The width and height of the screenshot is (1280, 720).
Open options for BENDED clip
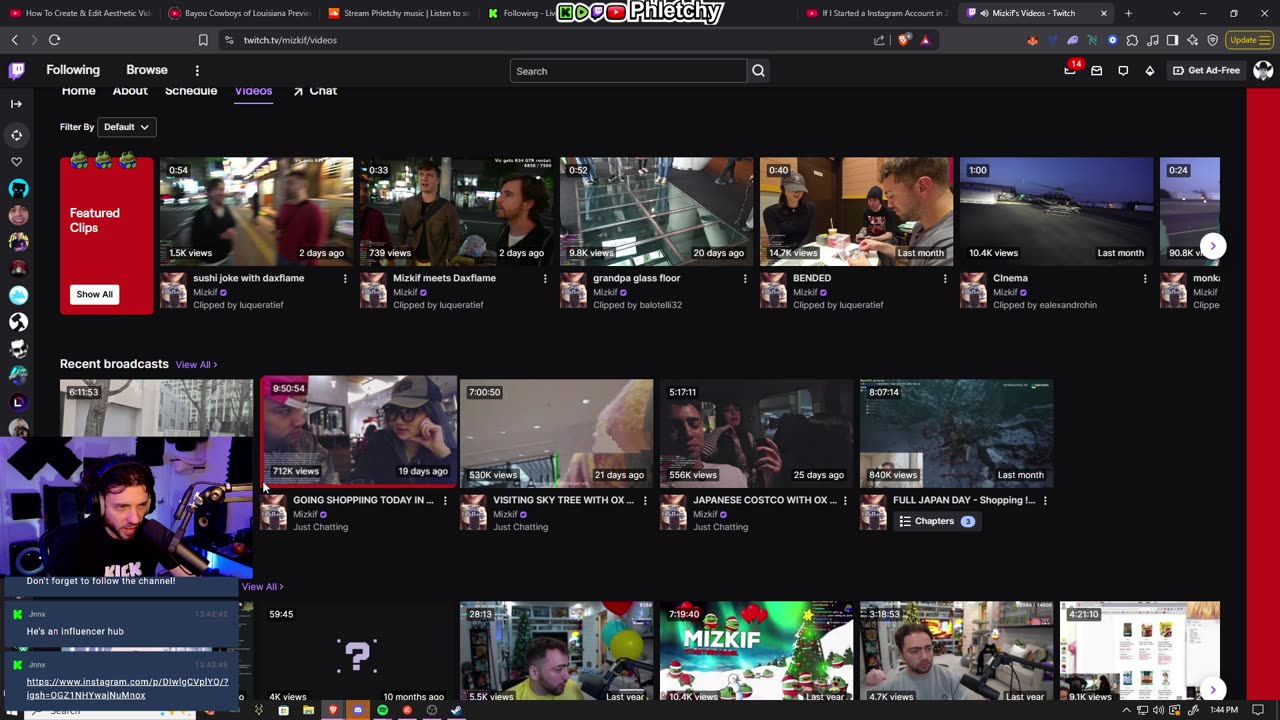pyautogui.click(x=945, y=279)
